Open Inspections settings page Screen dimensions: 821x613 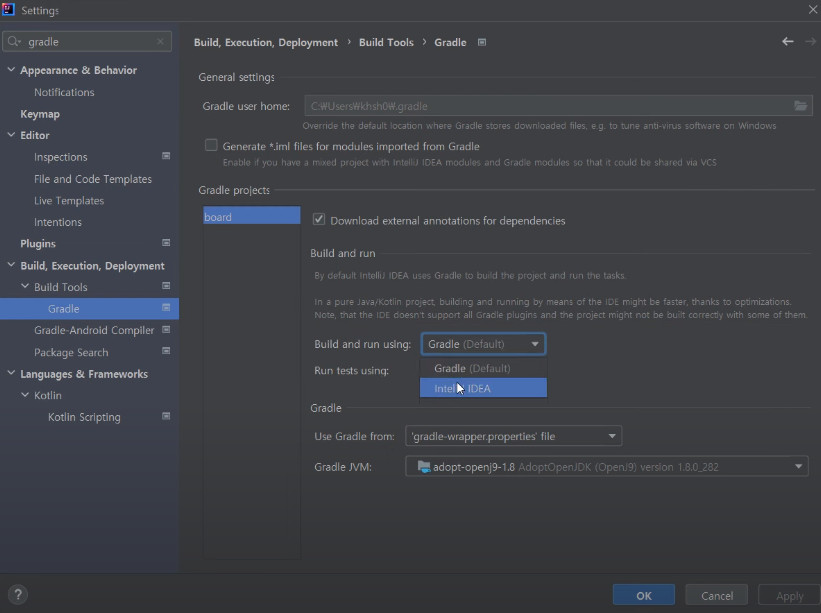click(x=61, y=157)
